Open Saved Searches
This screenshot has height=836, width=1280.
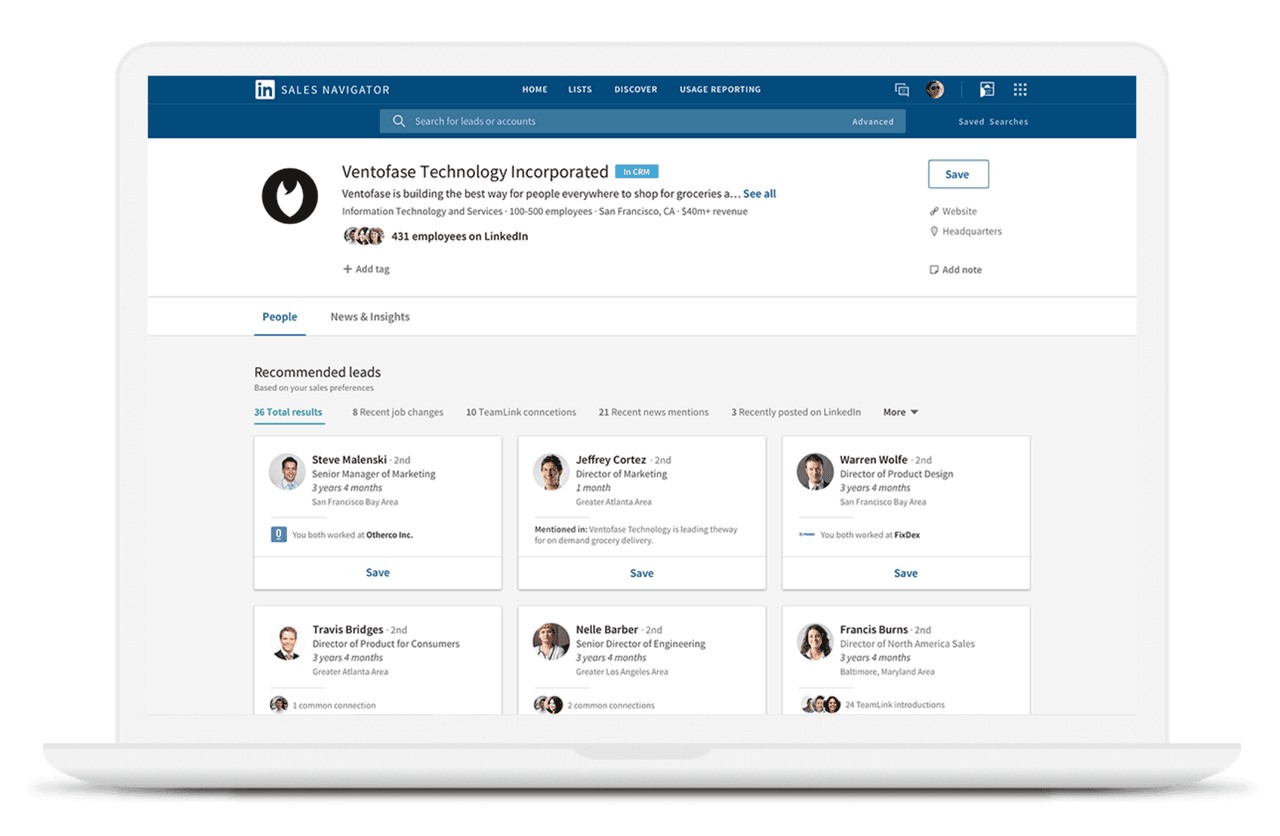click(x=993, y=122)
